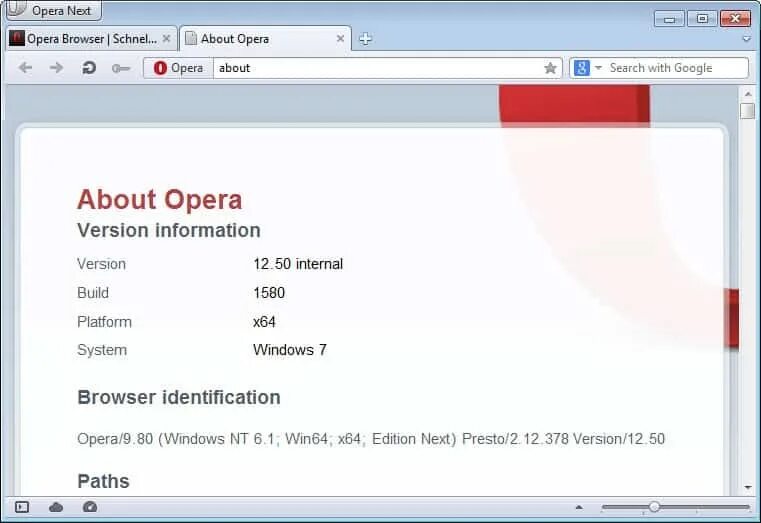Go back with the back arrow
Viewport: 761px width, 523px height.
[25, 68]
